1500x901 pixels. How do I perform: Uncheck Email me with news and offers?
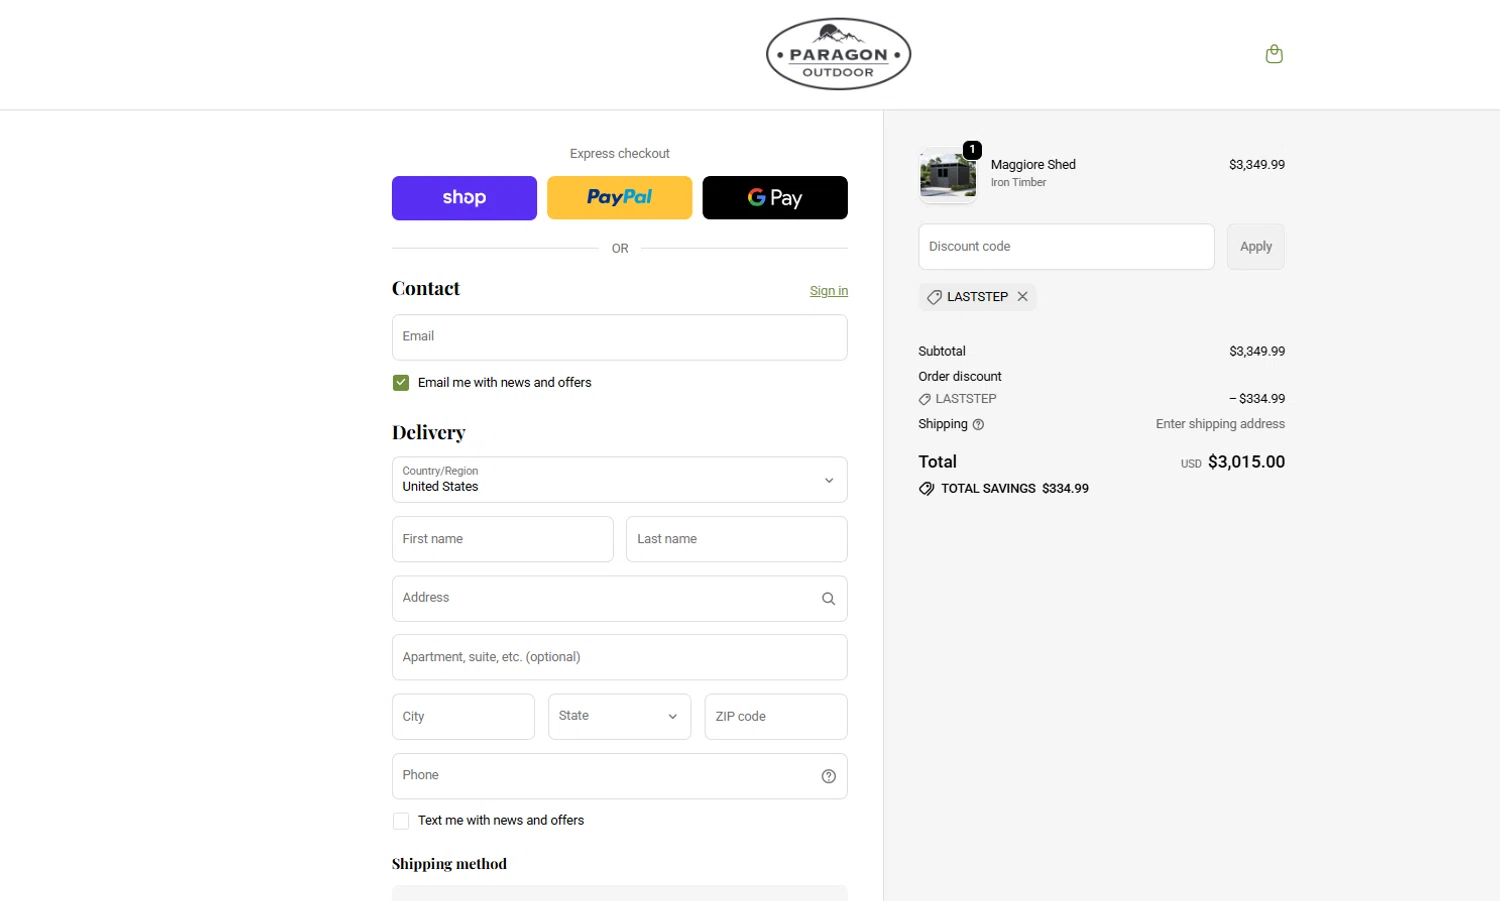401,383
